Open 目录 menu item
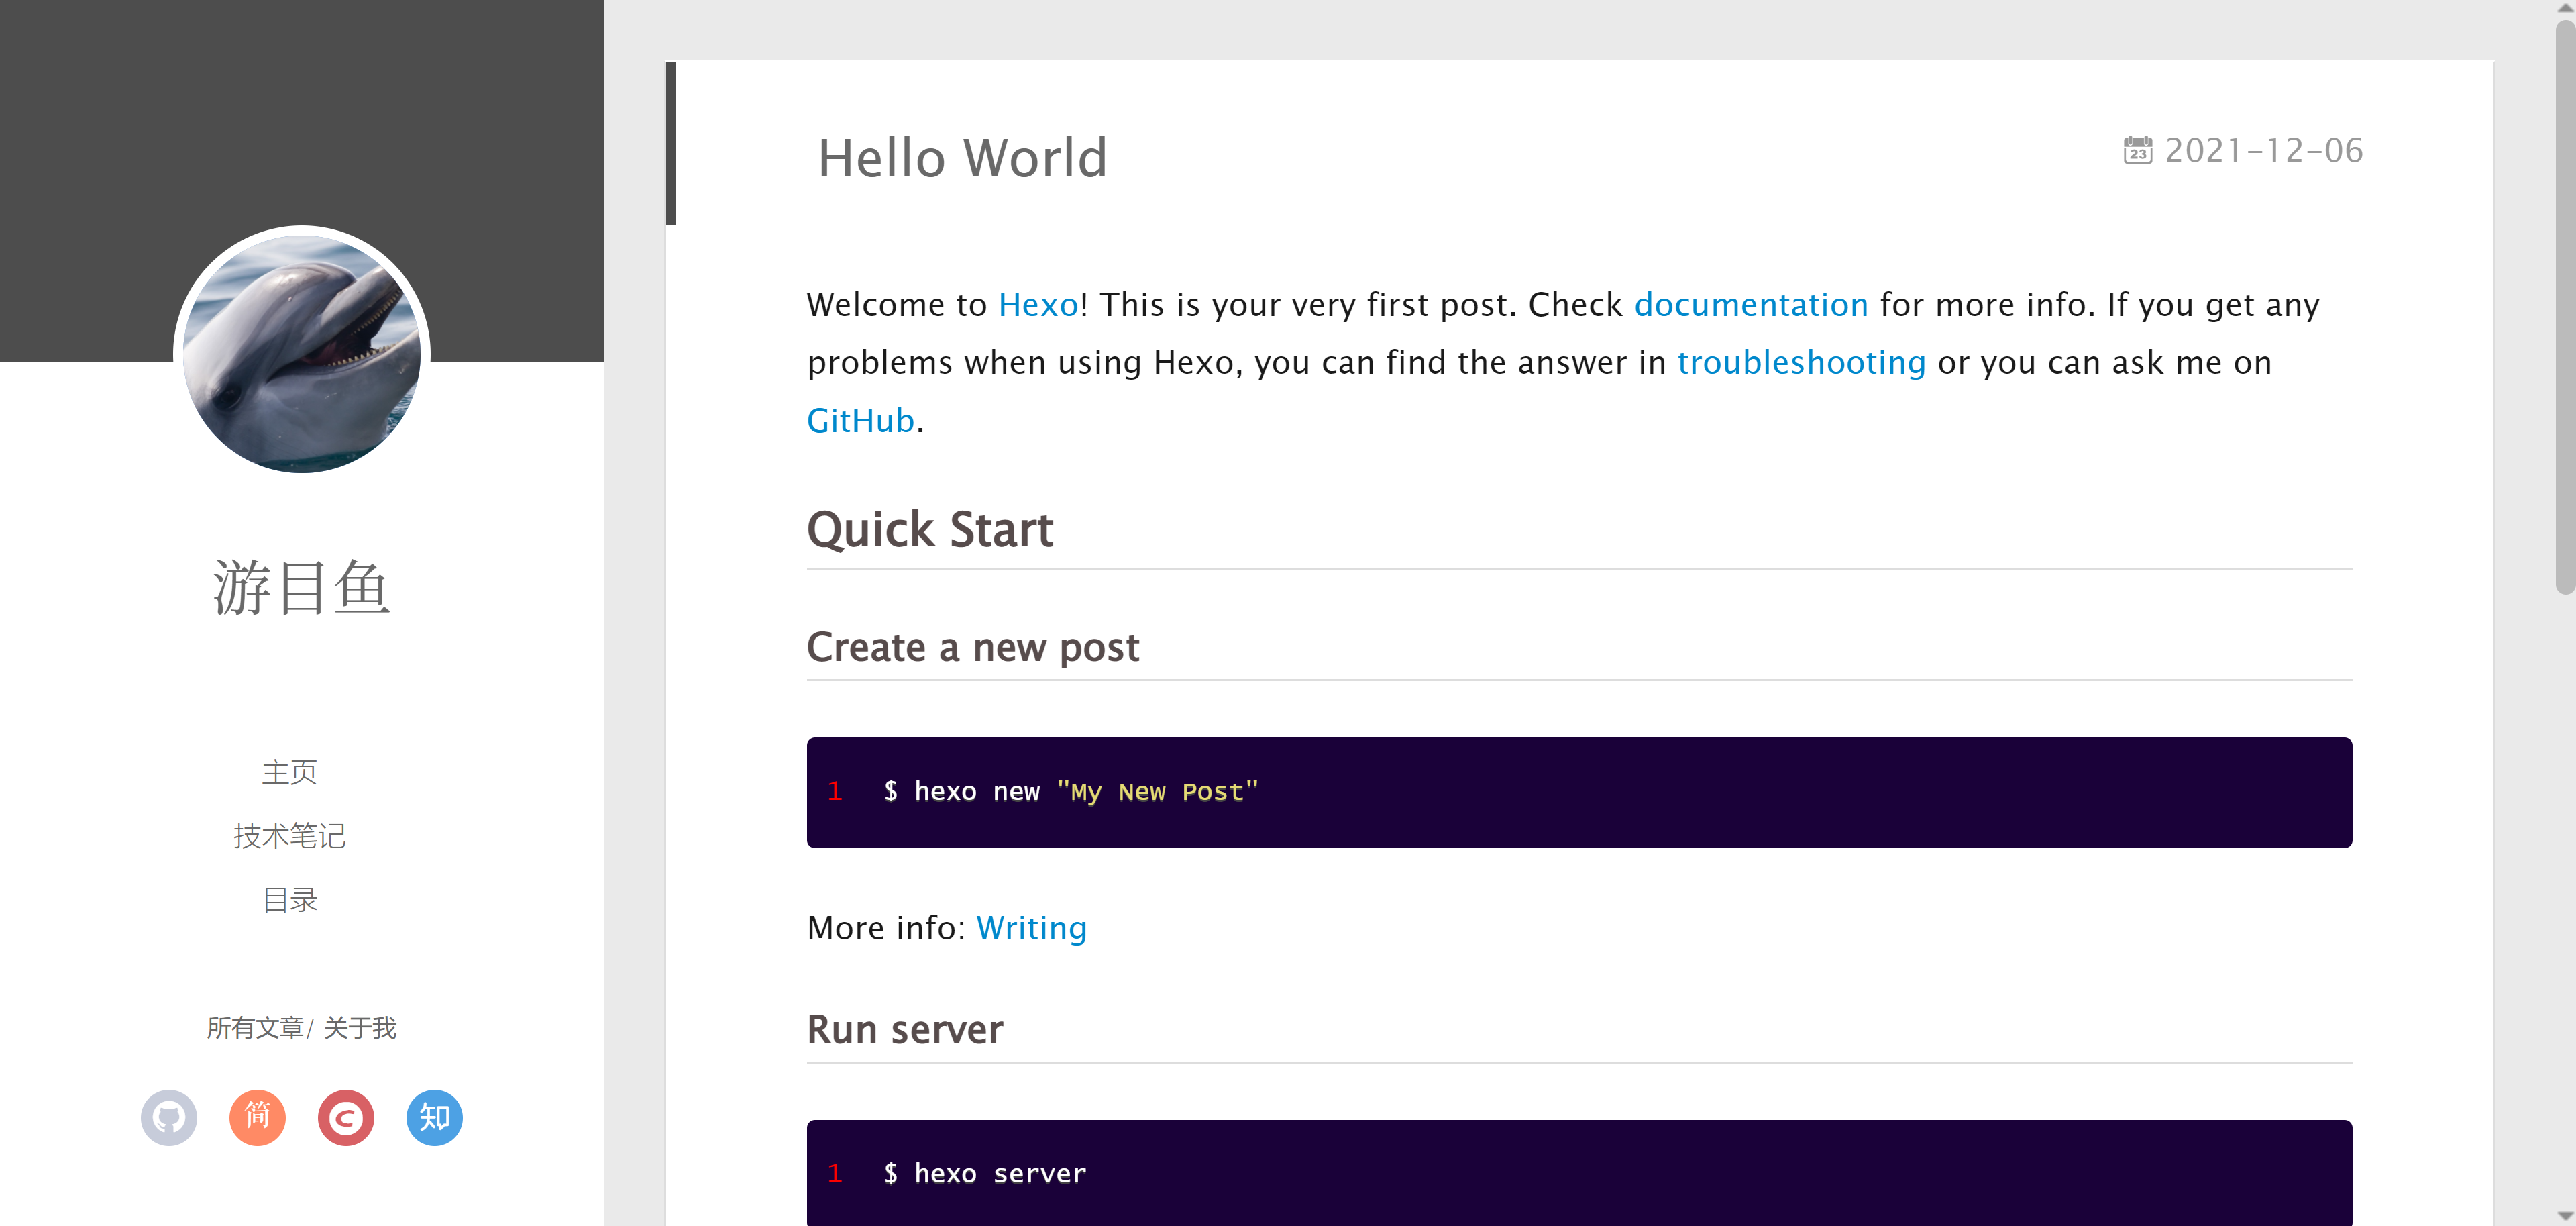This screenshot has height=1226, width=2576. click(x=289, y=900)
